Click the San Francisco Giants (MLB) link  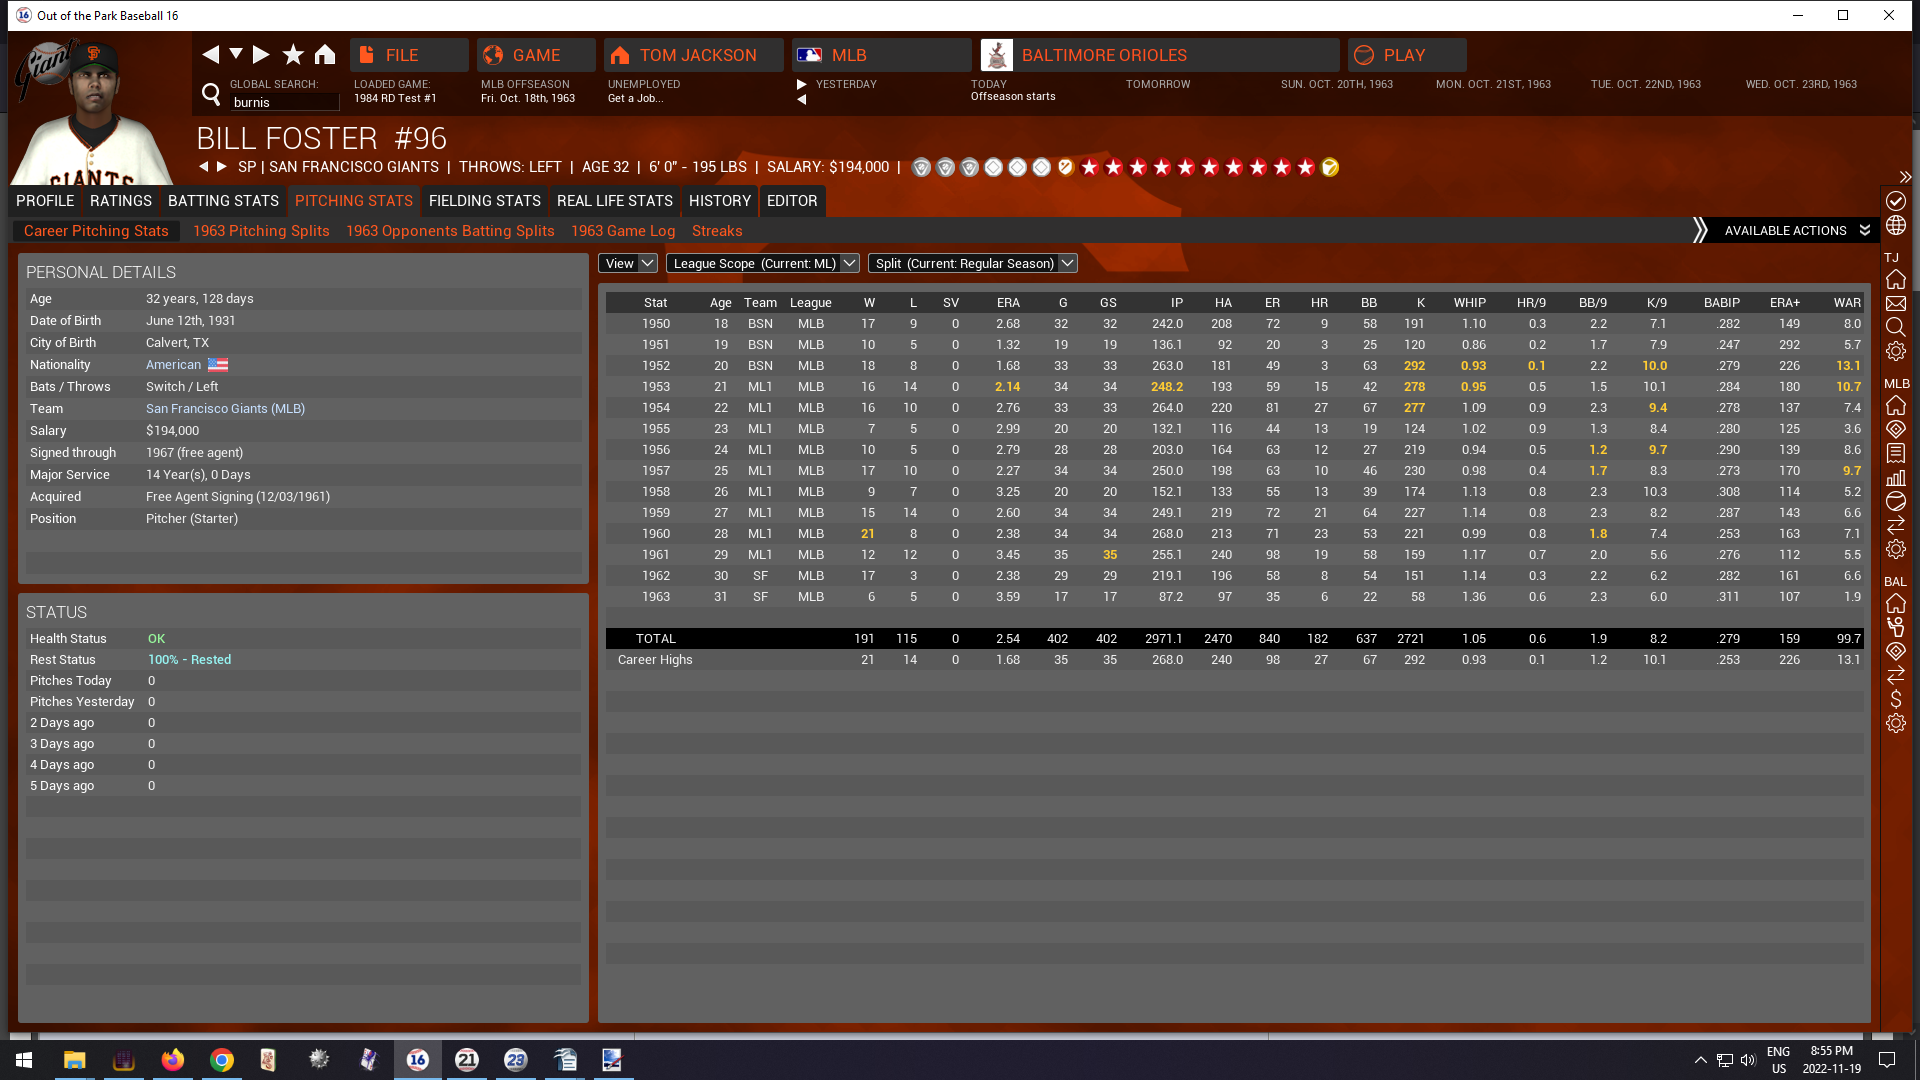pyautogui.click(x=225, y=409)
